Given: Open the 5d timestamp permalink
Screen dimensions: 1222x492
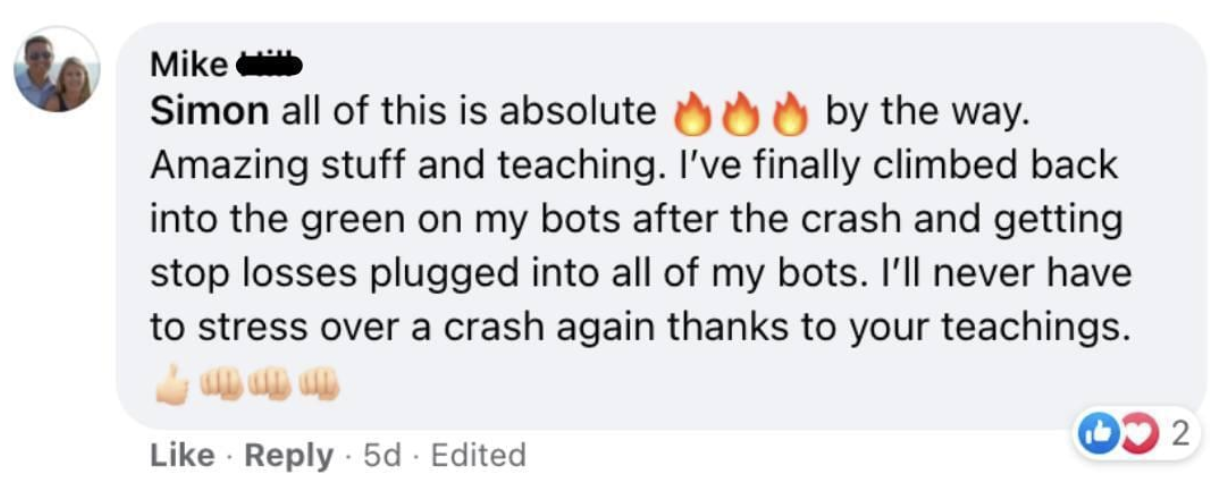Looking at the screenshot, I should [x=380, y=455].
